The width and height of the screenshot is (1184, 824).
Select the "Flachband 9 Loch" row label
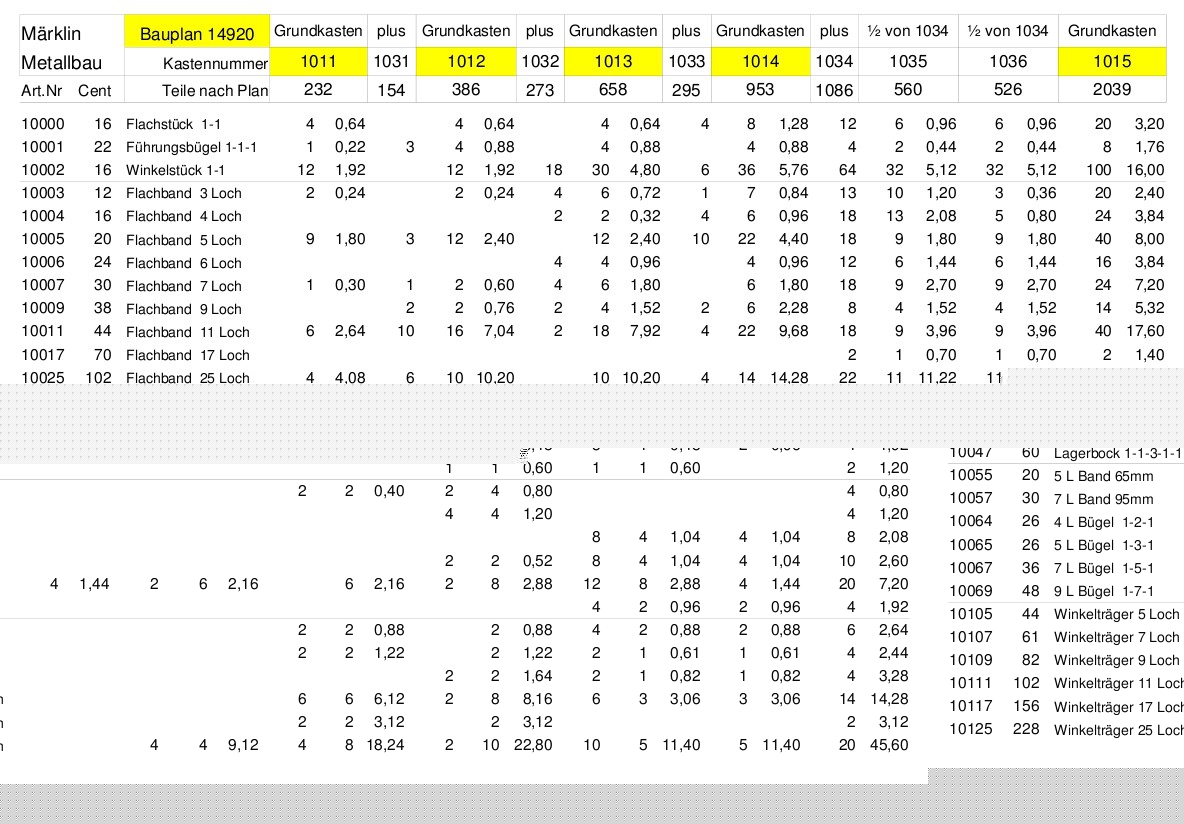(183, 309)
